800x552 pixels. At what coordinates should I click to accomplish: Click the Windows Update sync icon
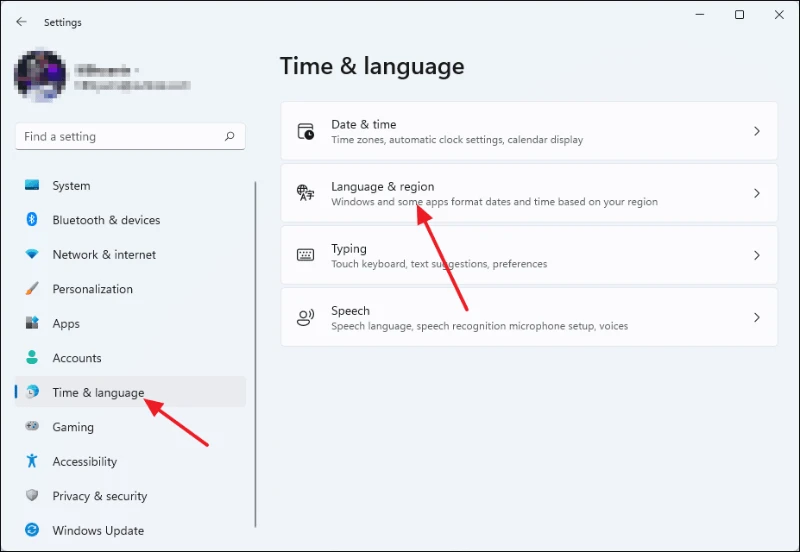tap(32, 530)
